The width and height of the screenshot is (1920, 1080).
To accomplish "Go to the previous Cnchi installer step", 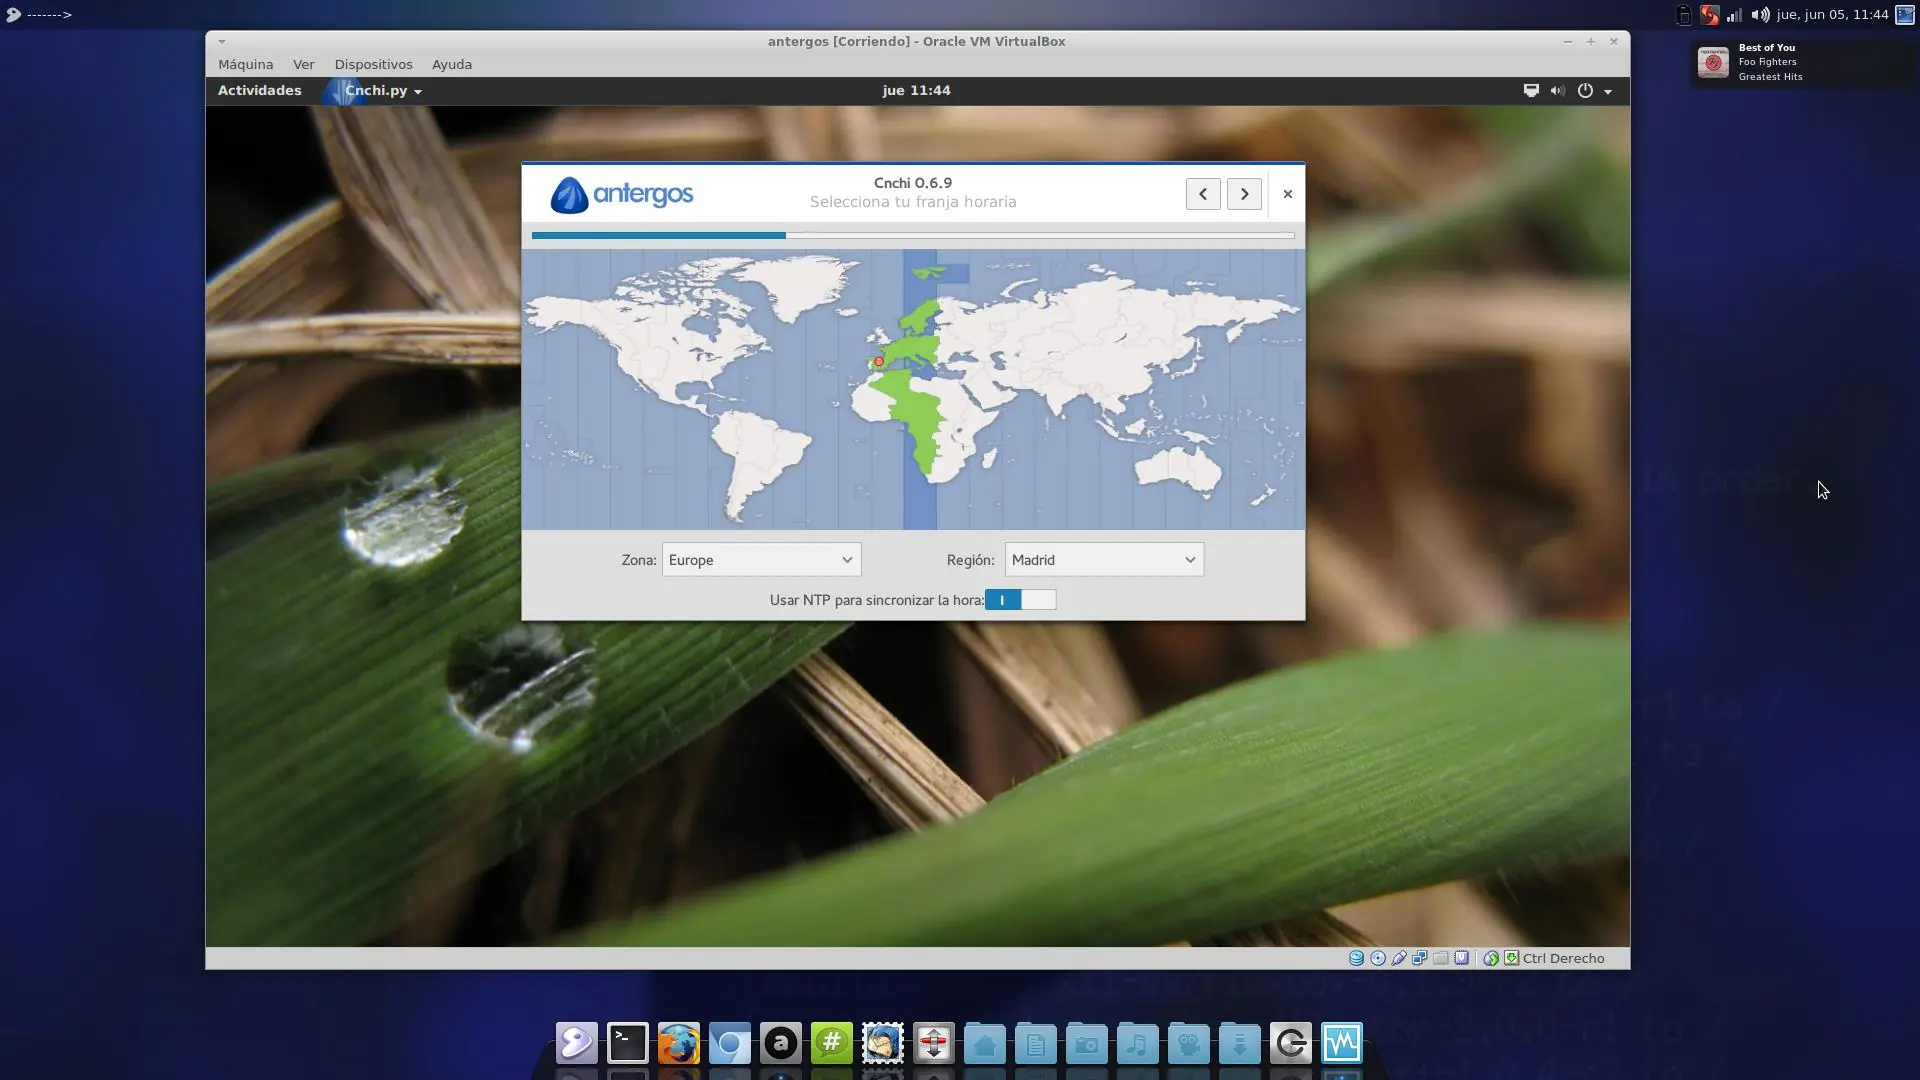I will 1203,194.
